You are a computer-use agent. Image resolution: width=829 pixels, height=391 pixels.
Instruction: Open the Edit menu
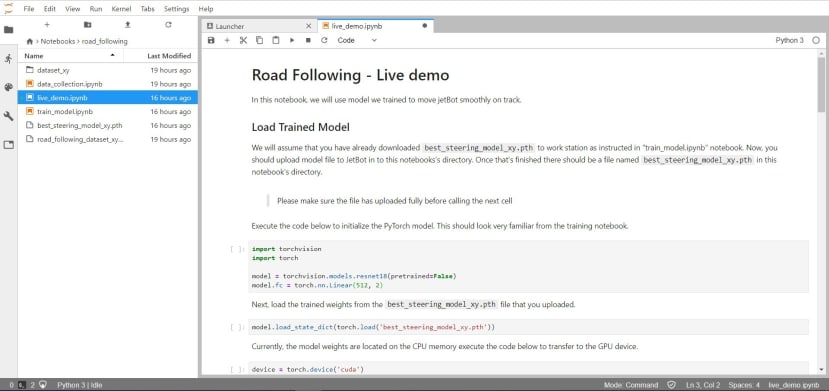pyautogui.click(x=50, y=9)
